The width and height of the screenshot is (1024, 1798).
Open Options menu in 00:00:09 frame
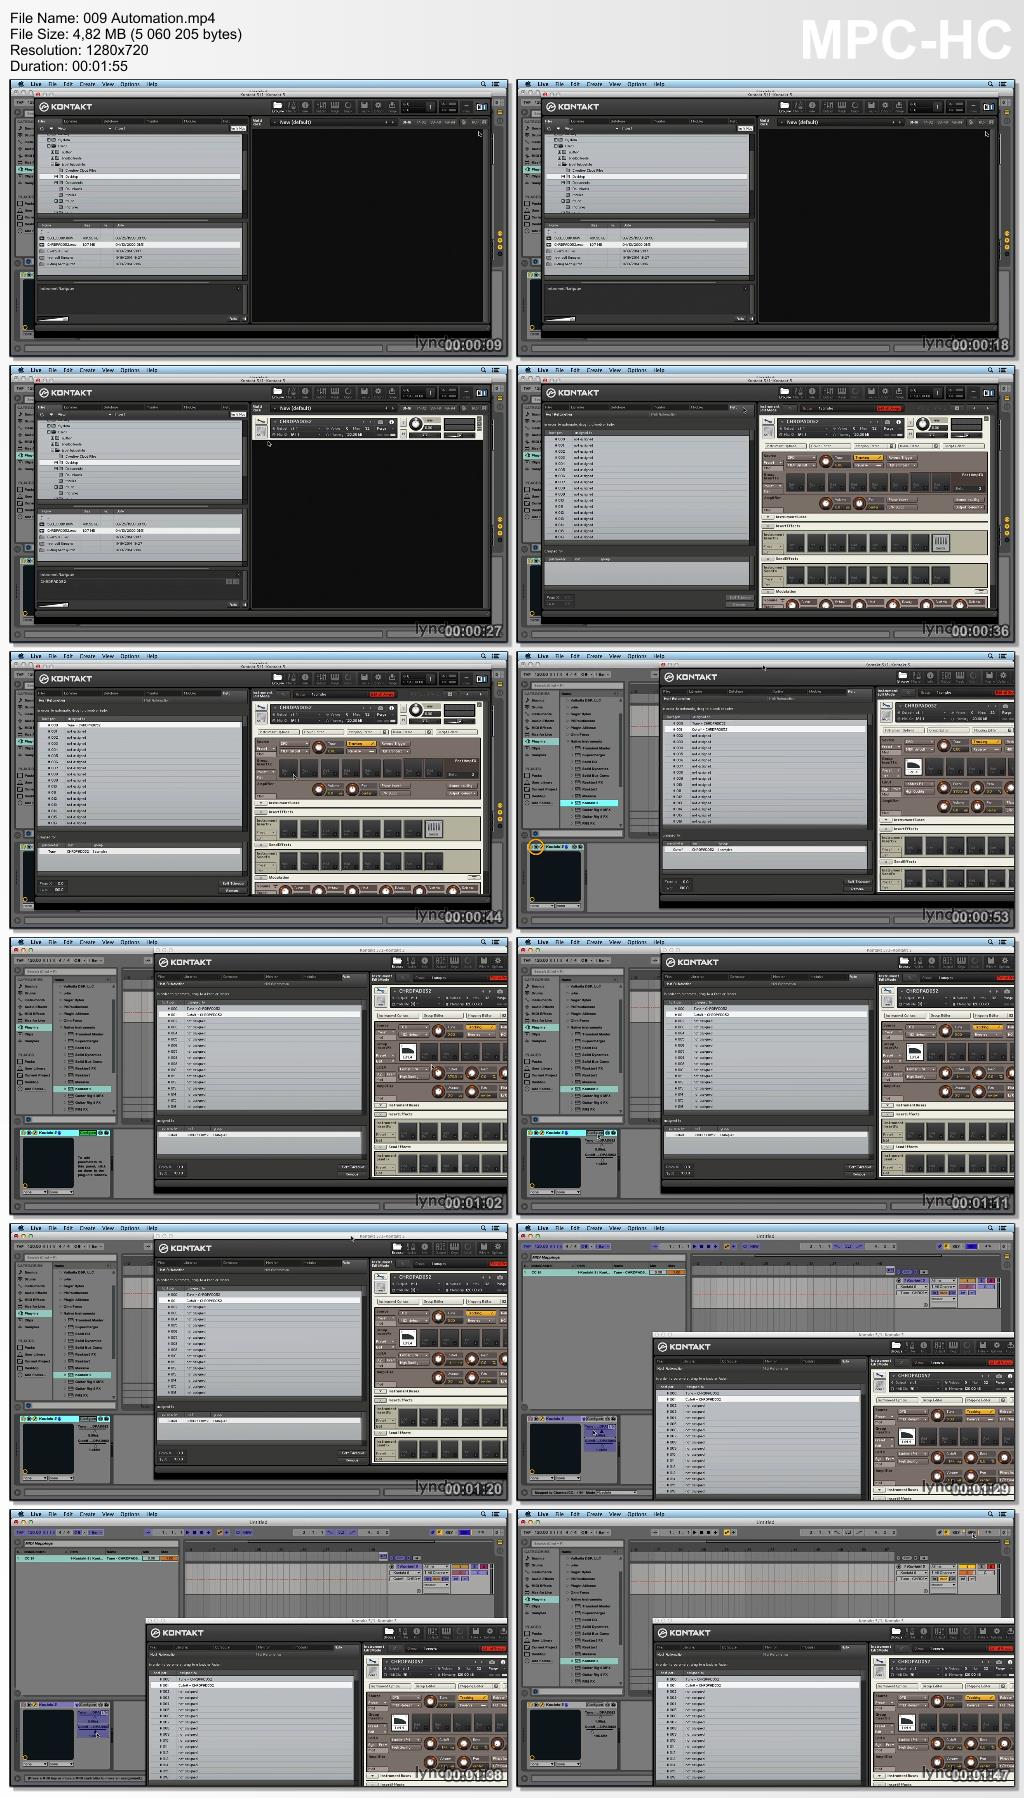coord(130,84)
